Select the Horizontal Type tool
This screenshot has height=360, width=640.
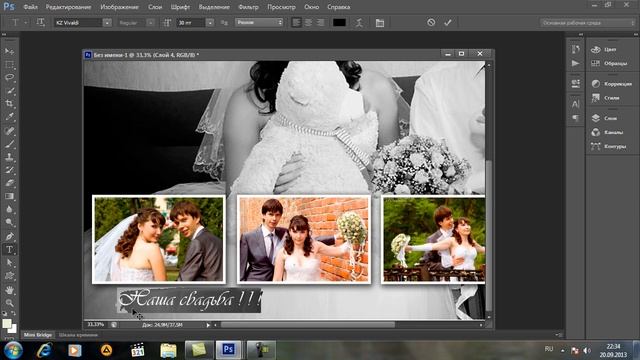coord(9,249)
